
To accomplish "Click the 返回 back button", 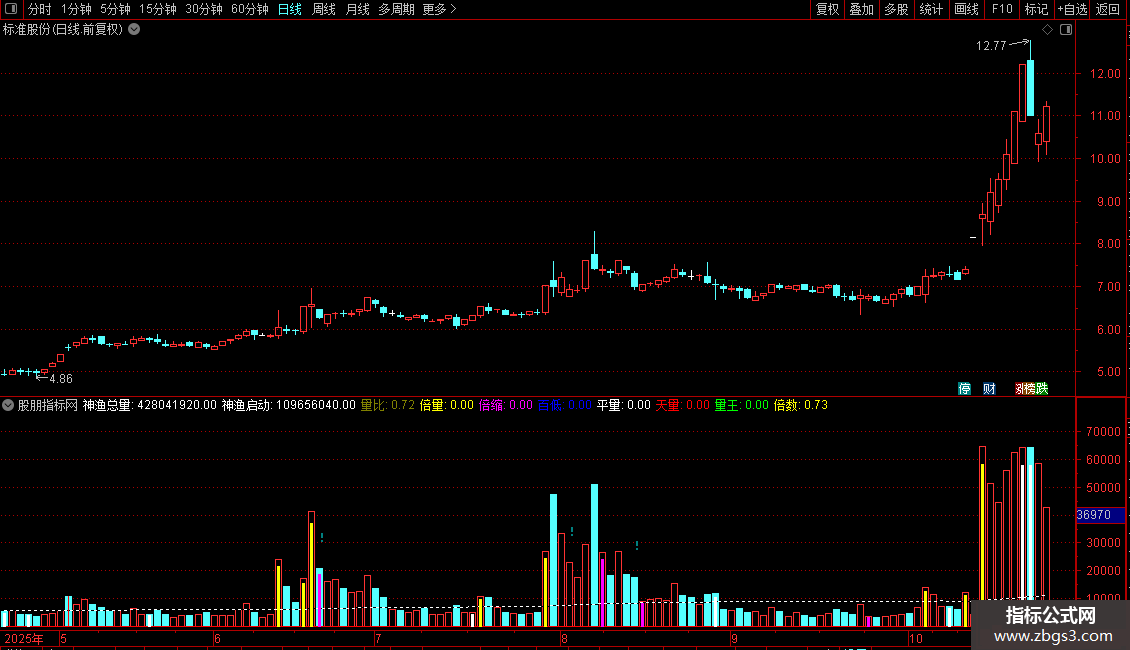I will coord(1108,9).
